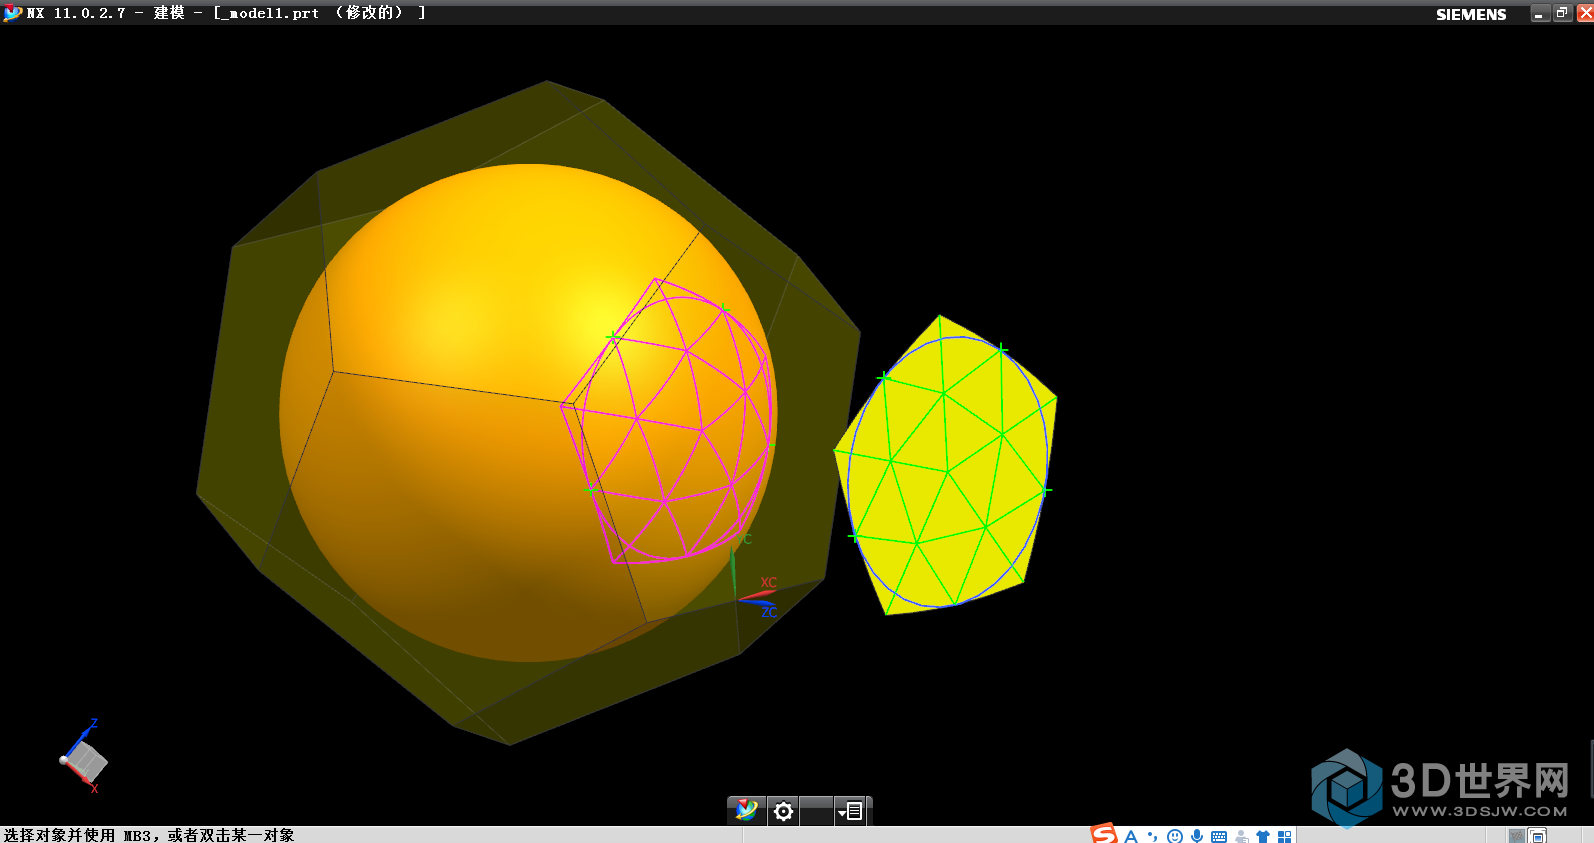The image size is (1594, 843).
Task: Toggle Sogou punctuation mode
Action: coord(1153,836)
